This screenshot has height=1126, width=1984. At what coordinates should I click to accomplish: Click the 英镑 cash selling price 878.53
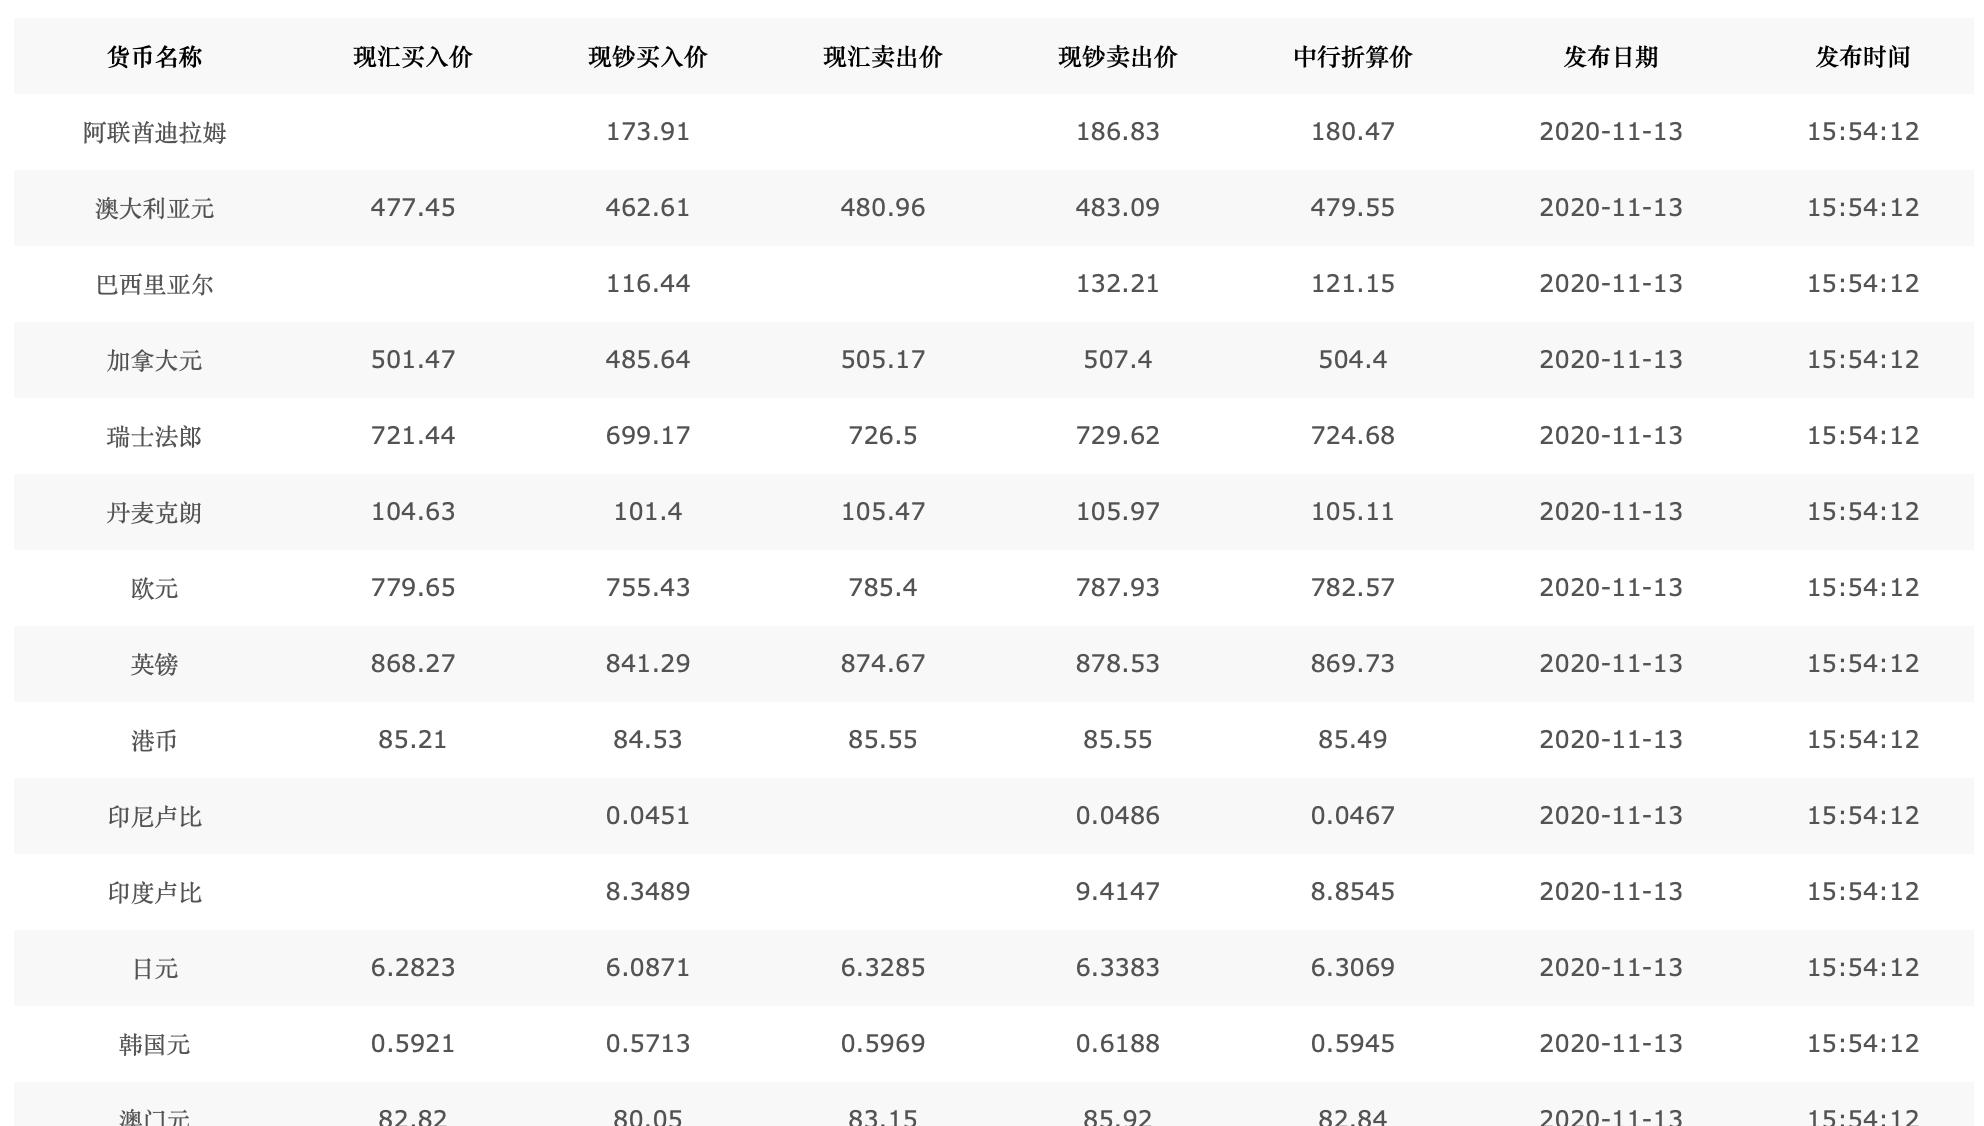(x=1118, y=664)
